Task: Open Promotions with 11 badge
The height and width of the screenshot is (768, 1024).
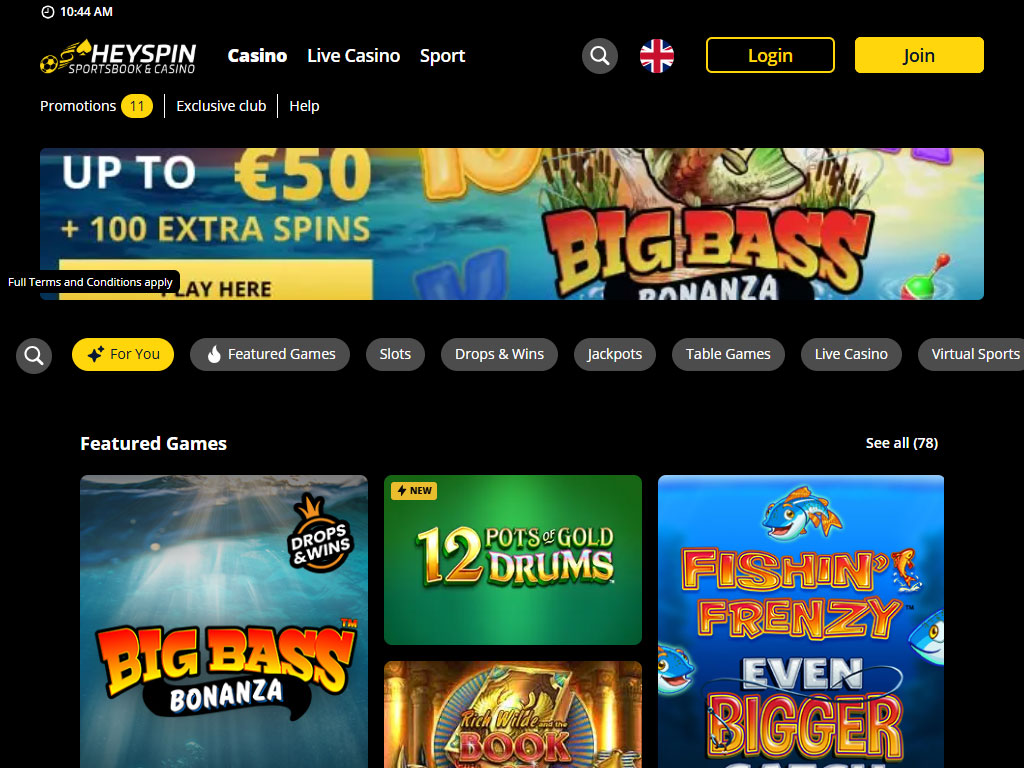Action: 96,106
